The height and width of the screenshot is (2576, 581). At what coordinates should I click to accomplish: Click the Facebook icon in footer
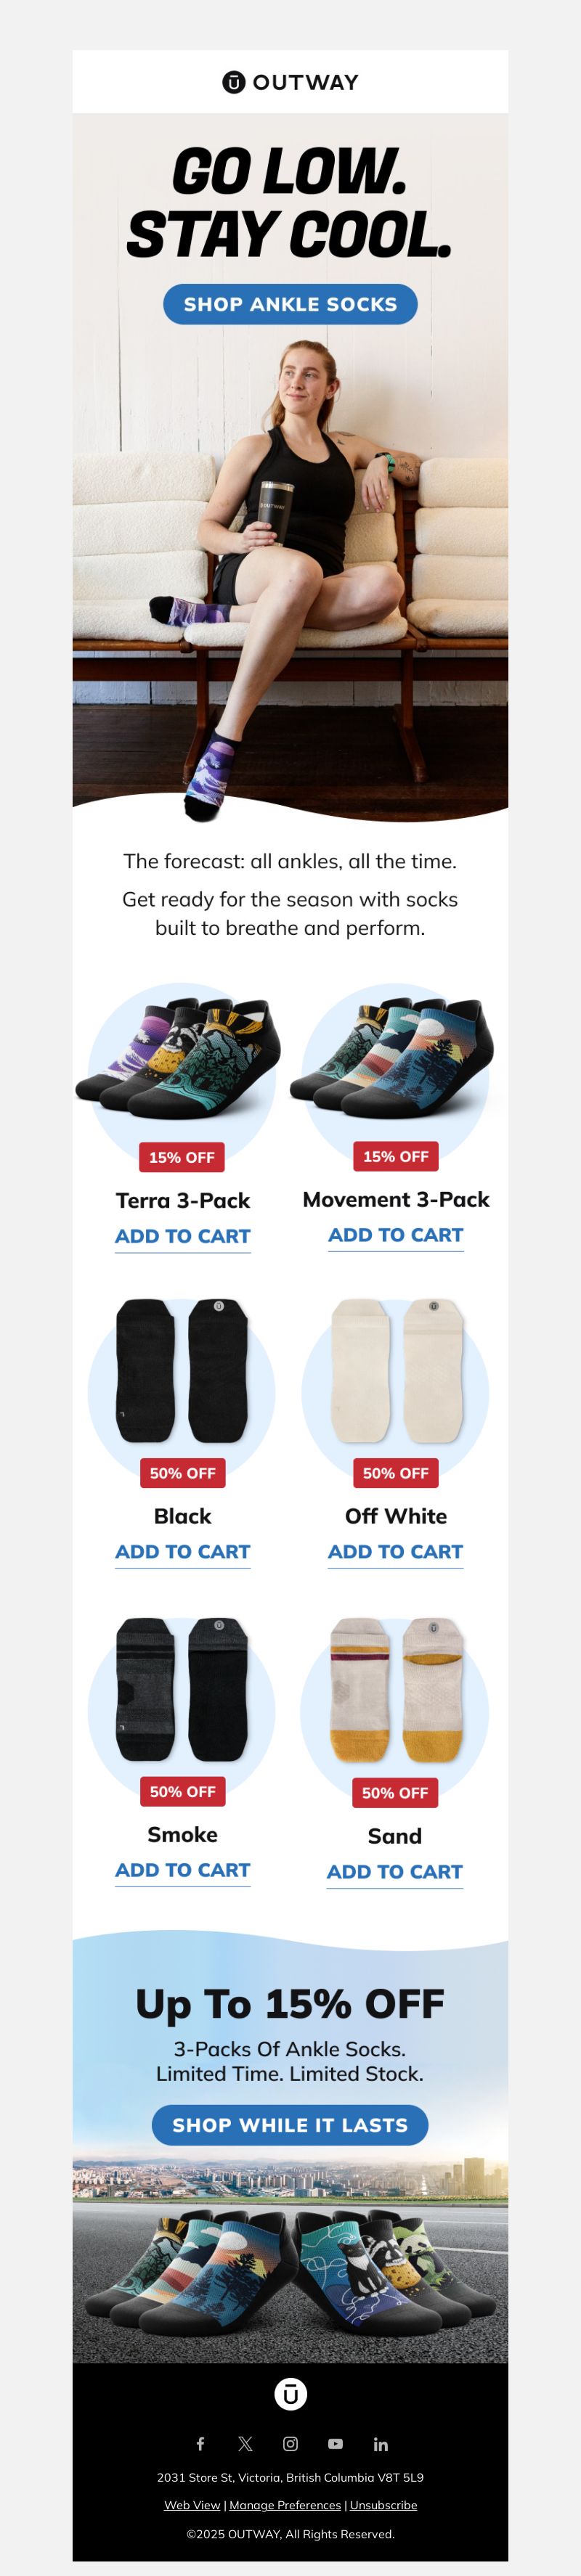[200, 2443]
